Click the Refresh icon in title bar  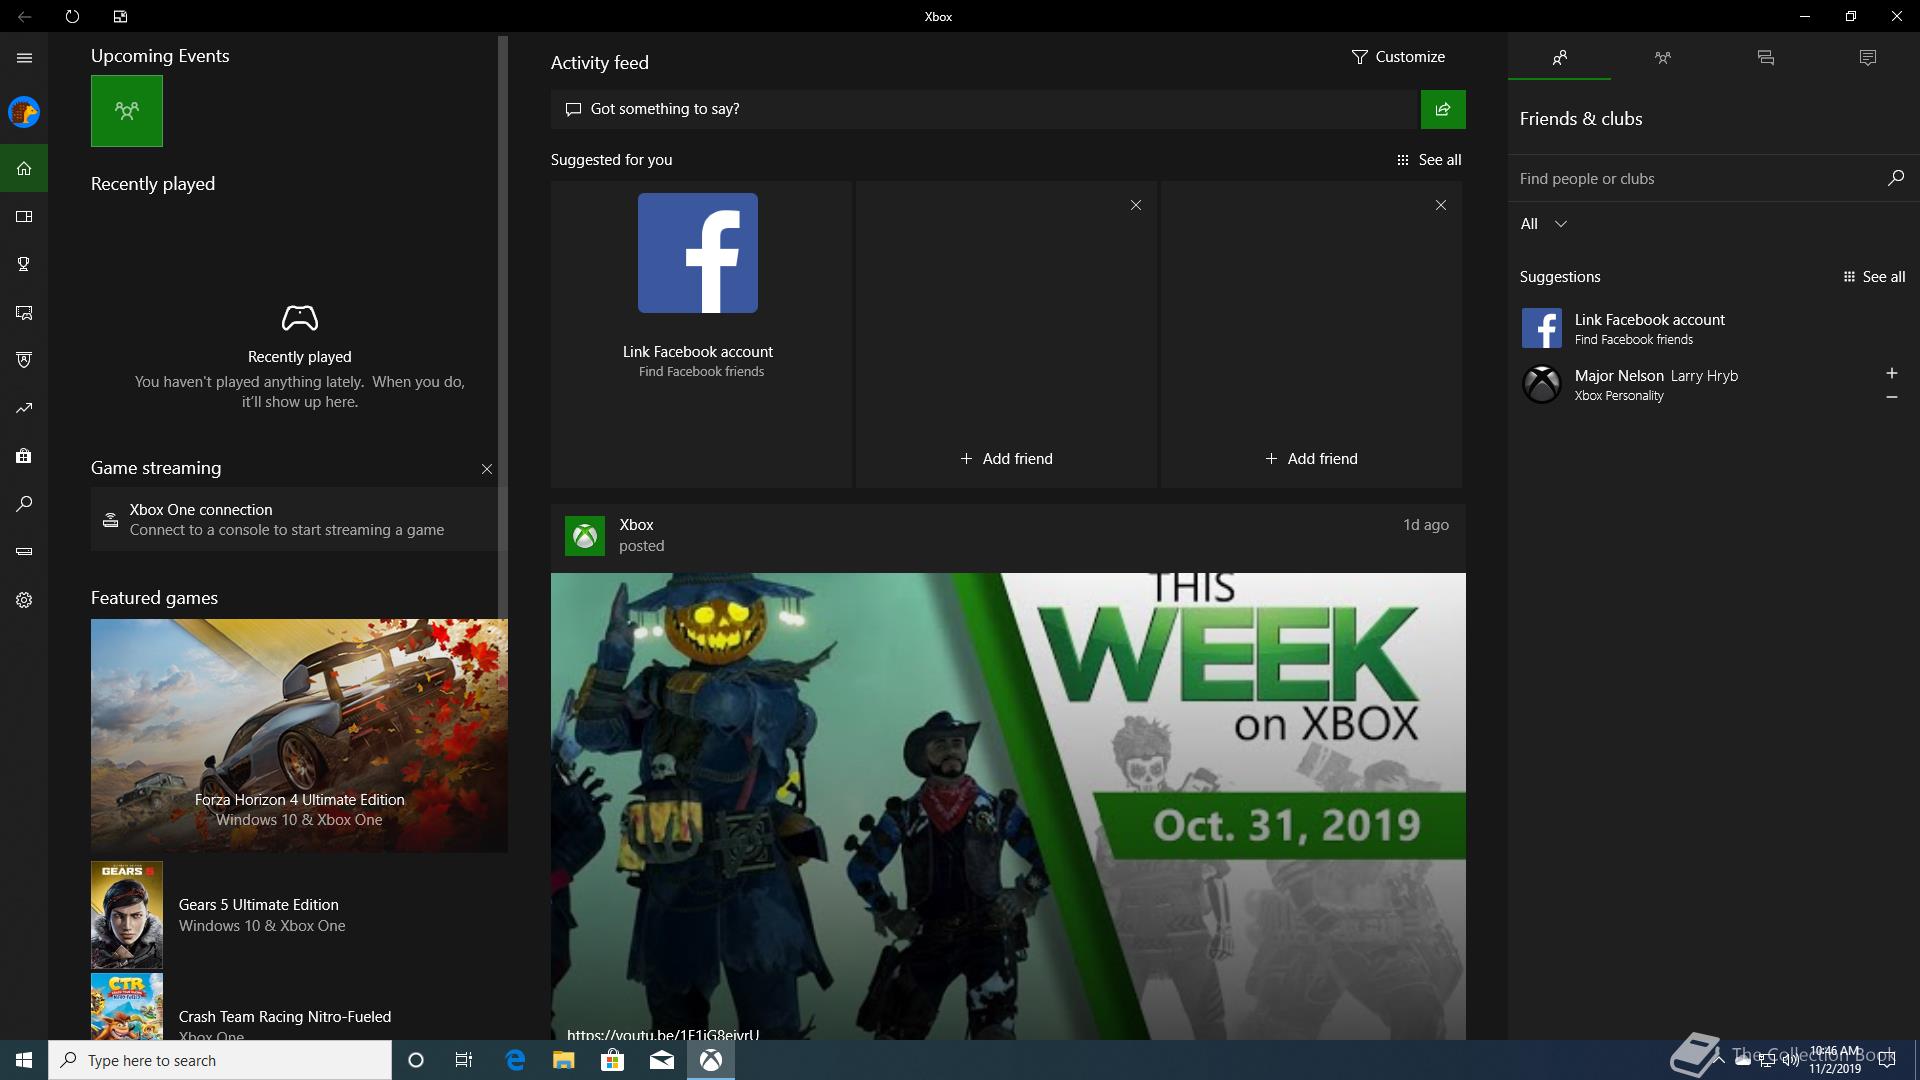click(72, 16)
